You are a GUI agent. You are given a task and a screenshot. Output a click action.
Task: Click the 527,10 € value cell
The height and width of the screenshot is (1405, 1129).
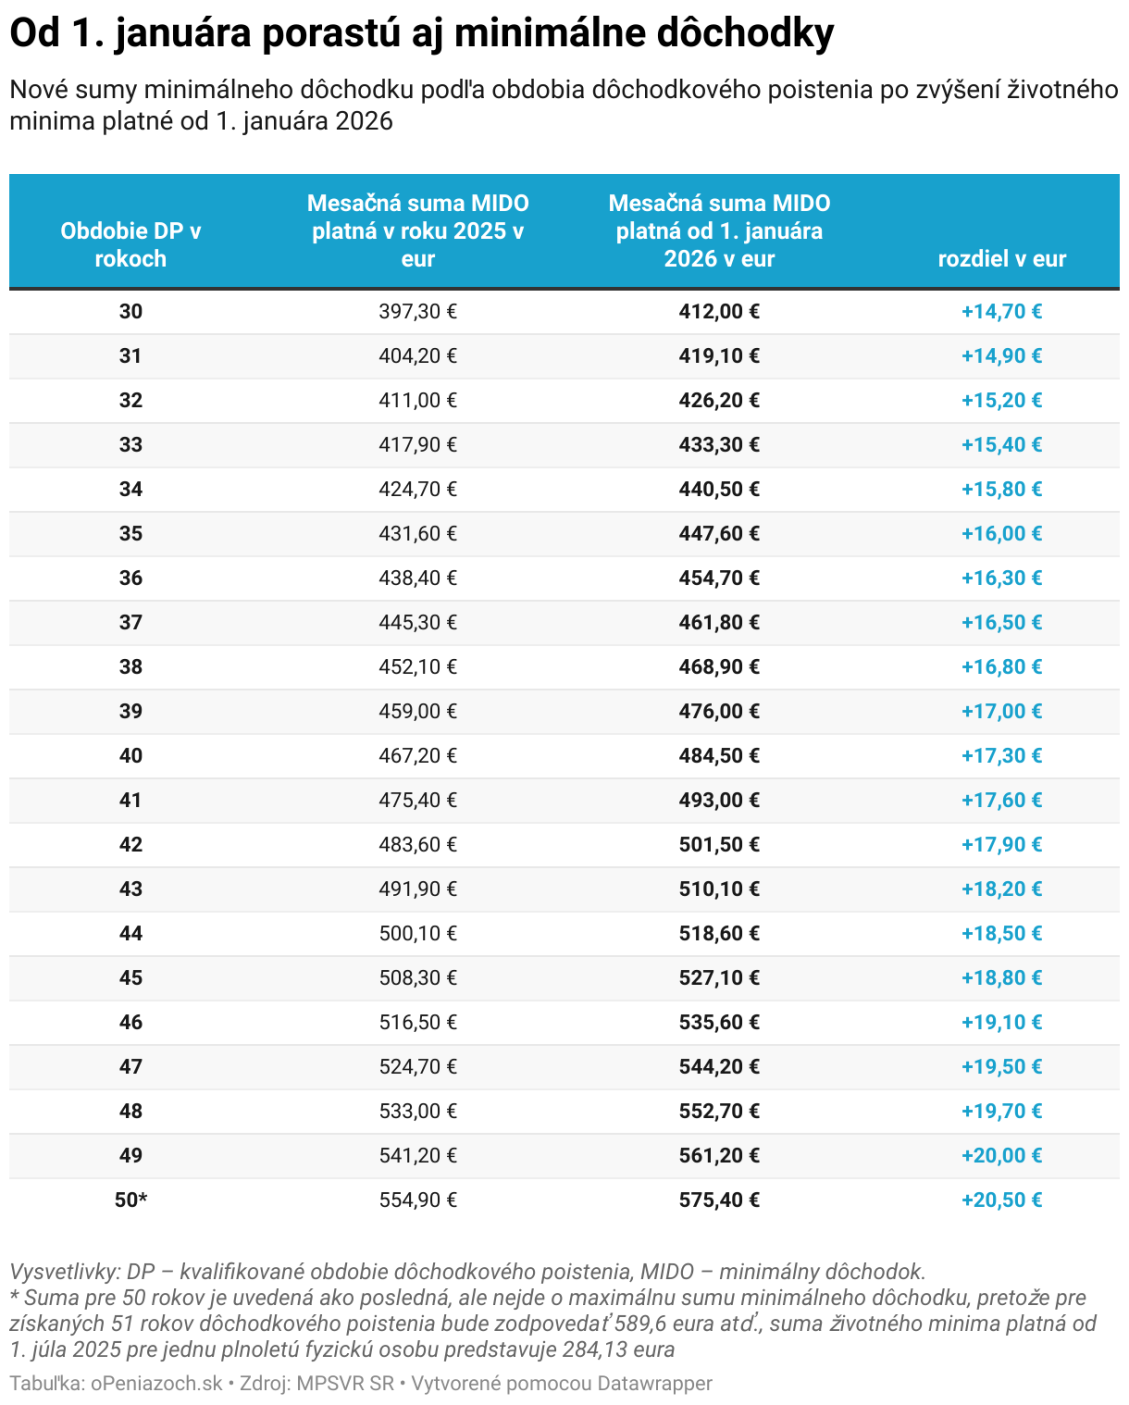[x=719, y=978]
